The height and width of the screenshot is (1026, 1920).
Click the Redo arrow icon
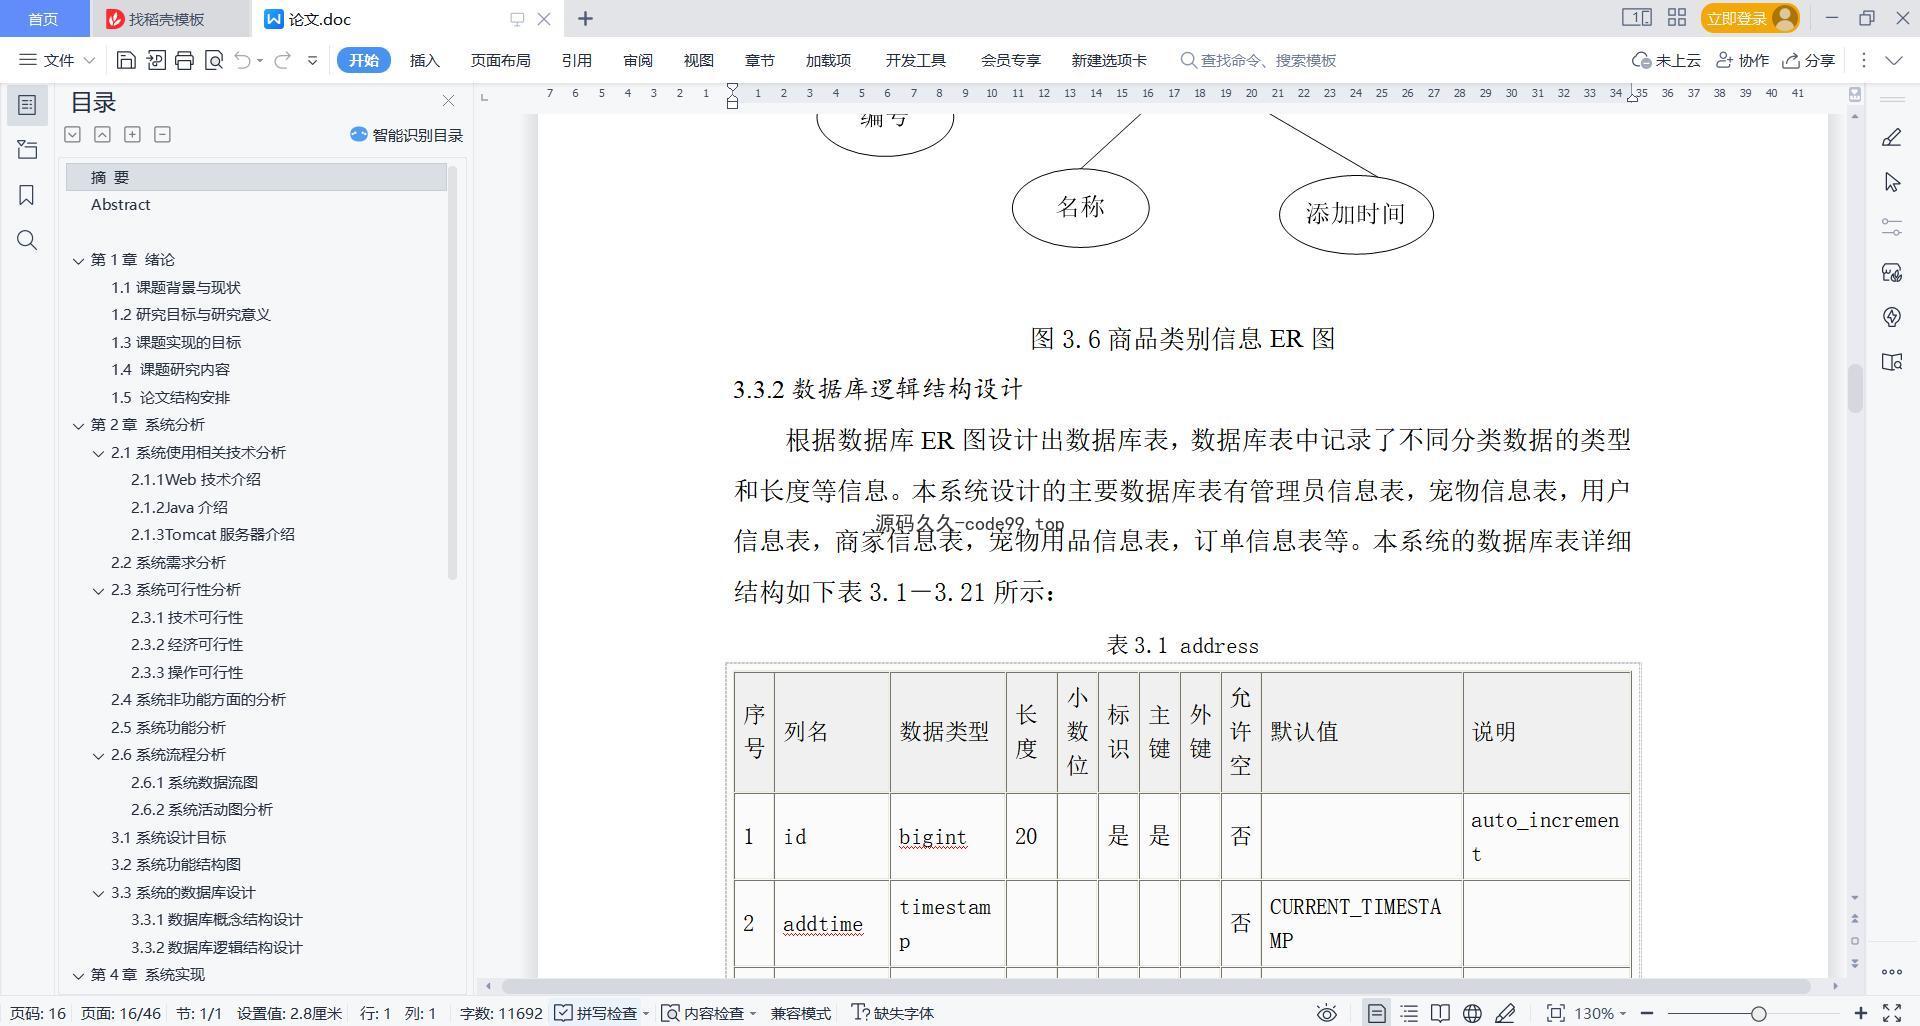(x=282, y=60)
